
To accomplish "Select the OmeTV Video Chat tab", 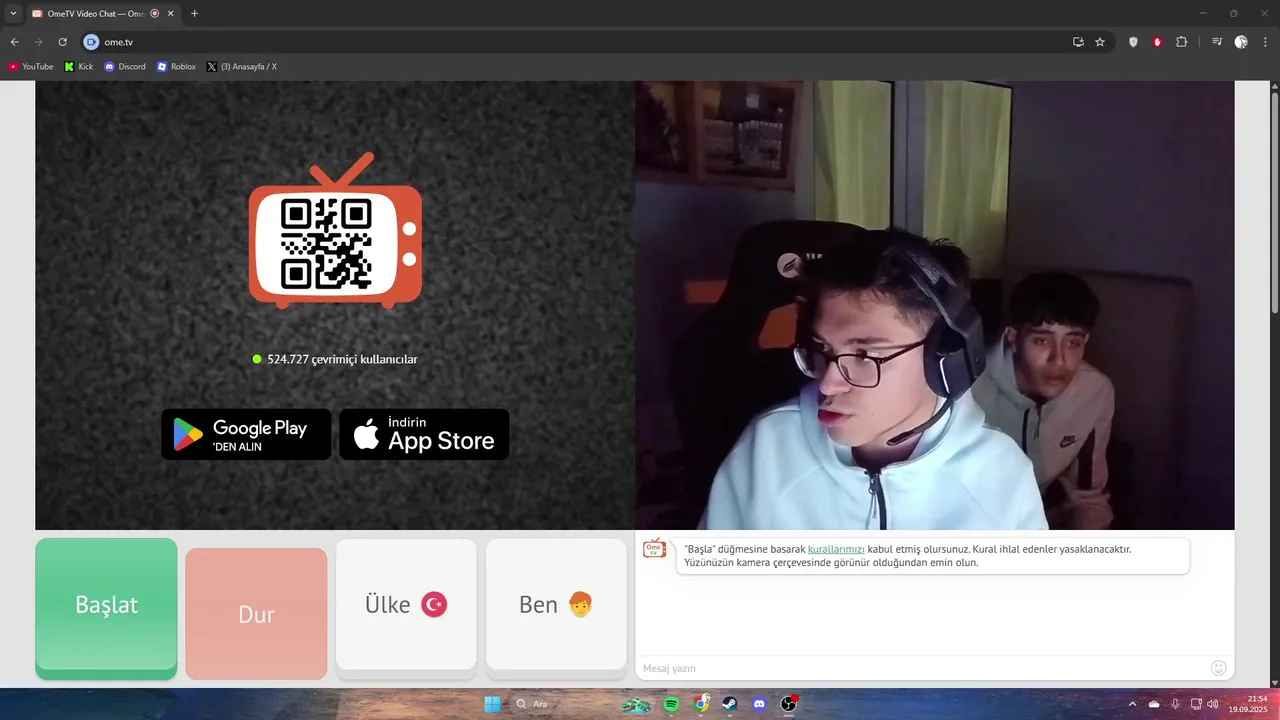I will pyautogui.click(x=95, y=14).
